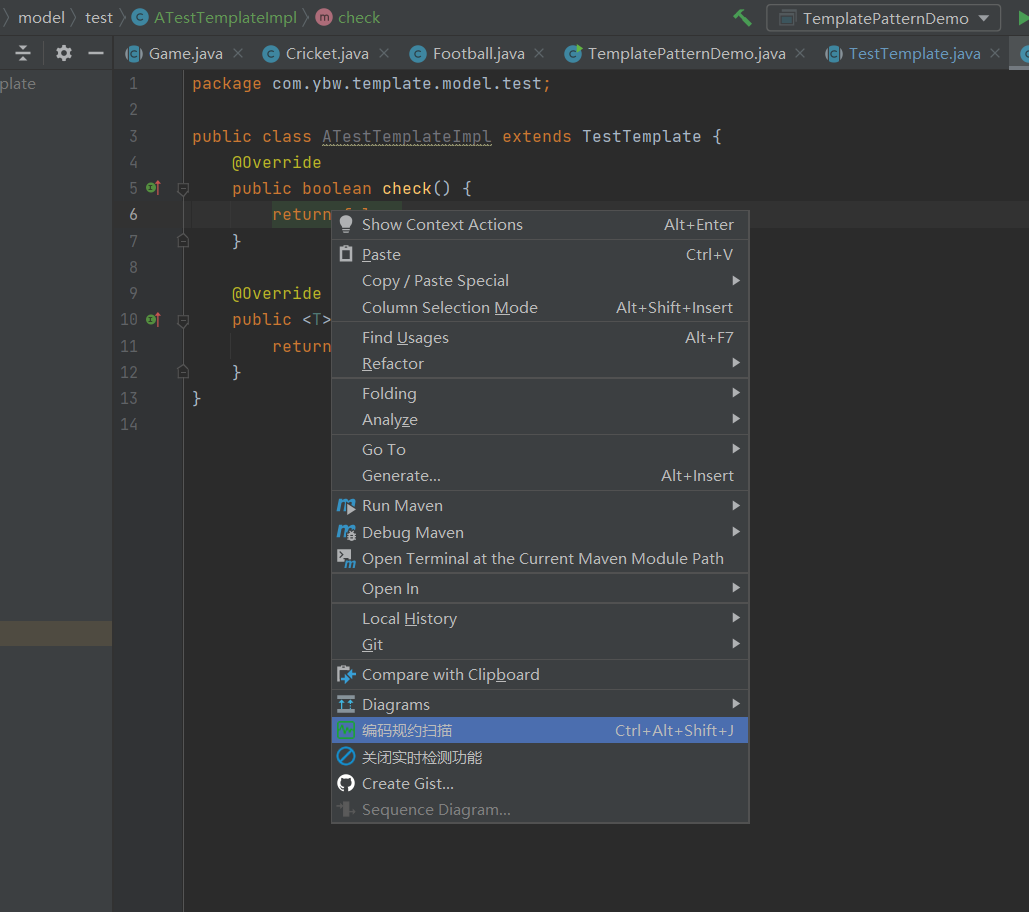Open the Copy / Paste Special submenu
Viewport: 1029px width, 912px height.
tap(540, 281)
